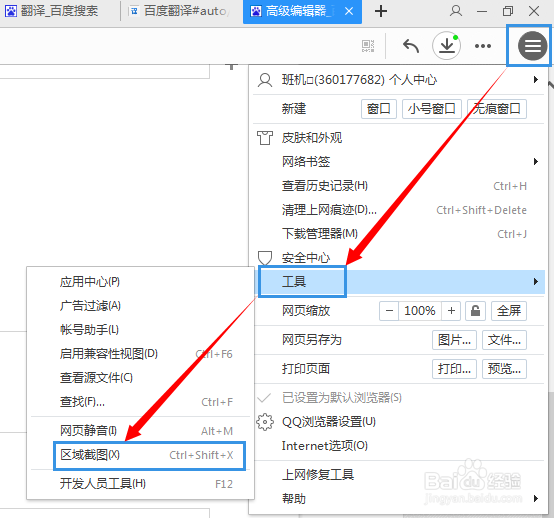Toggle 网页静音(I) mute option

tap(140, 431)
